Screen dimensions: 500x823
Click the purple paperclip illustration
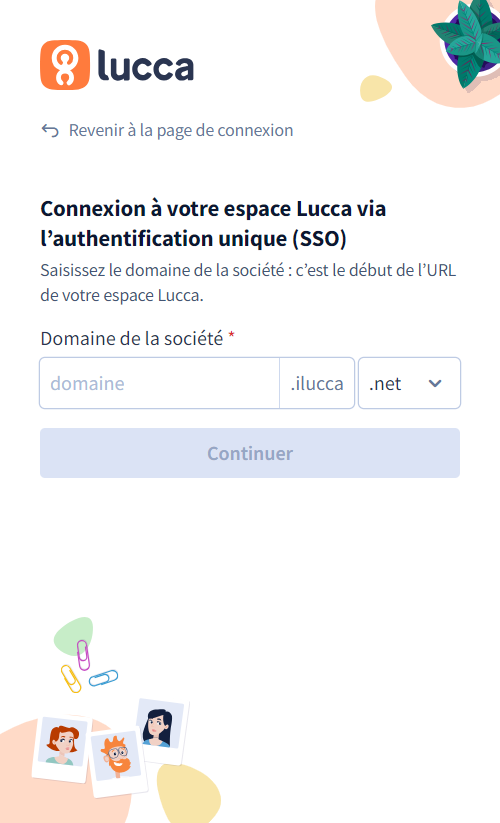[83, 655]
